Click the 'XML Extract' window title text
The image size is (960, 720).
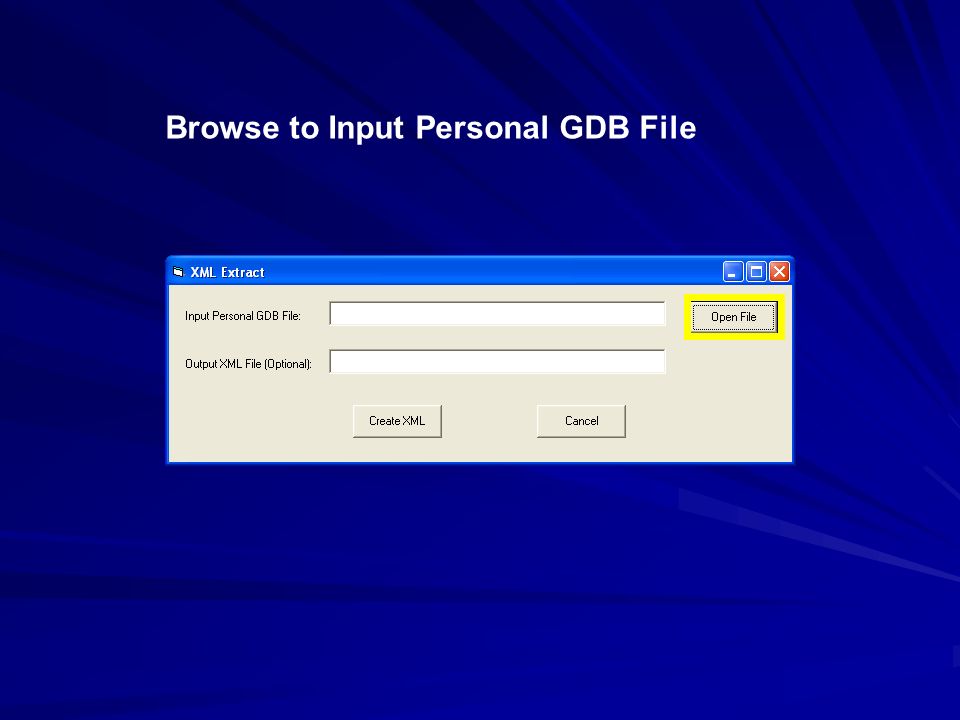tap(227, 272)
